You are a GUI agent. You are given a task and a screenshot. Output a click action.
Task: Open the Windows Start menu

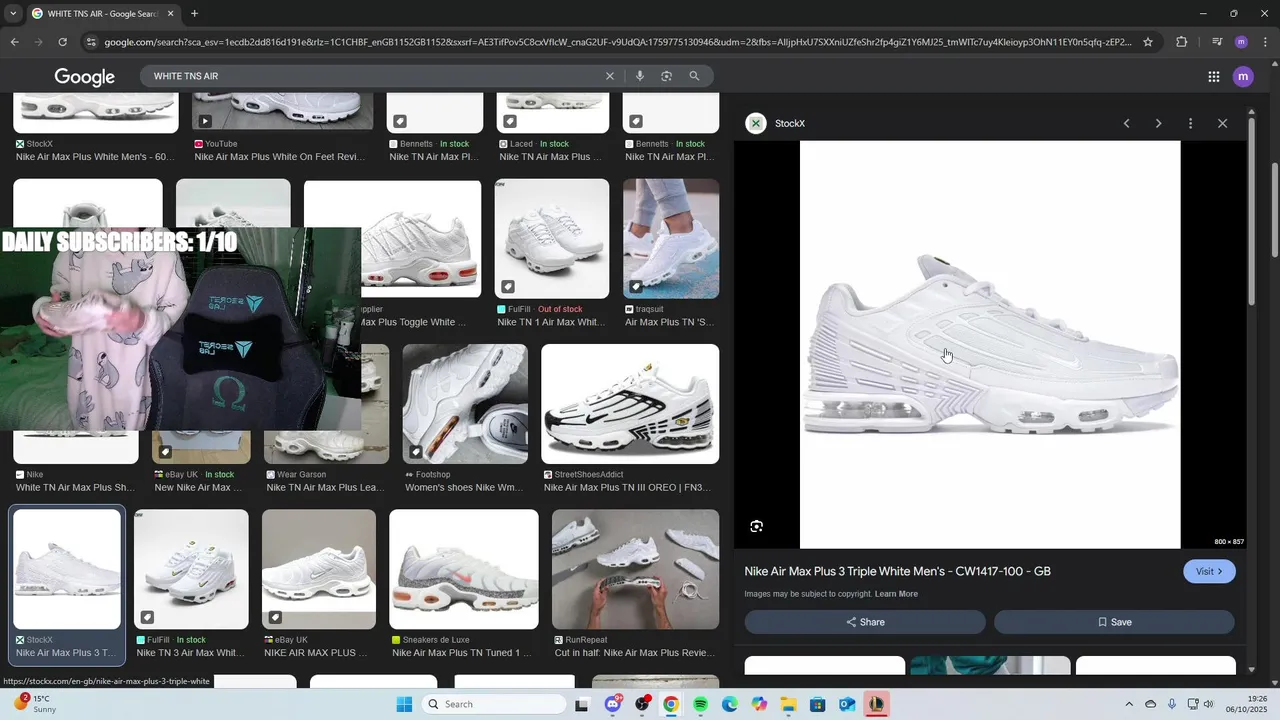point(404,704)
